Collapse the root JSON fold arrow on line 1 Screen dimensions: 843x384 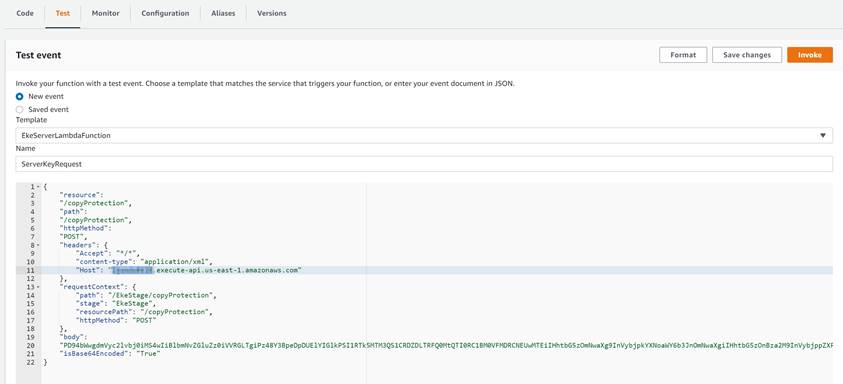click(x=39, y=187)
